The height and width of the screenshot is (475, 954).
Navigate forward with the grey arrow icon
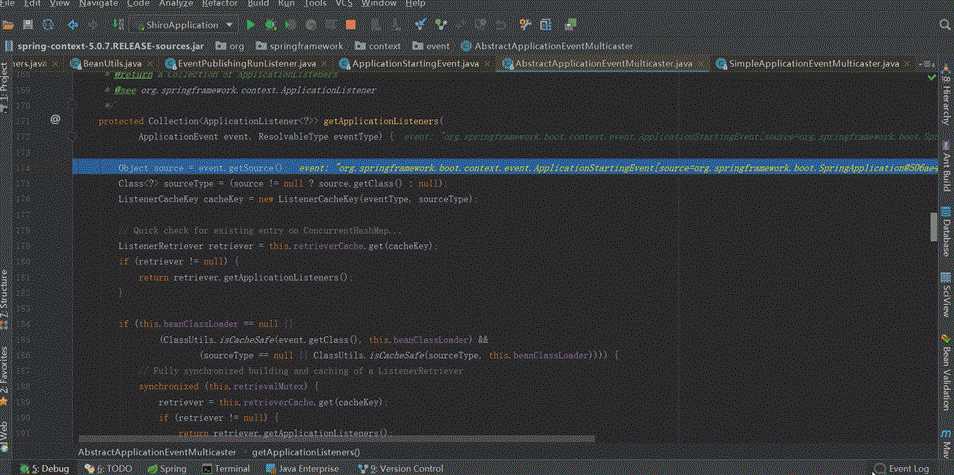92,25
